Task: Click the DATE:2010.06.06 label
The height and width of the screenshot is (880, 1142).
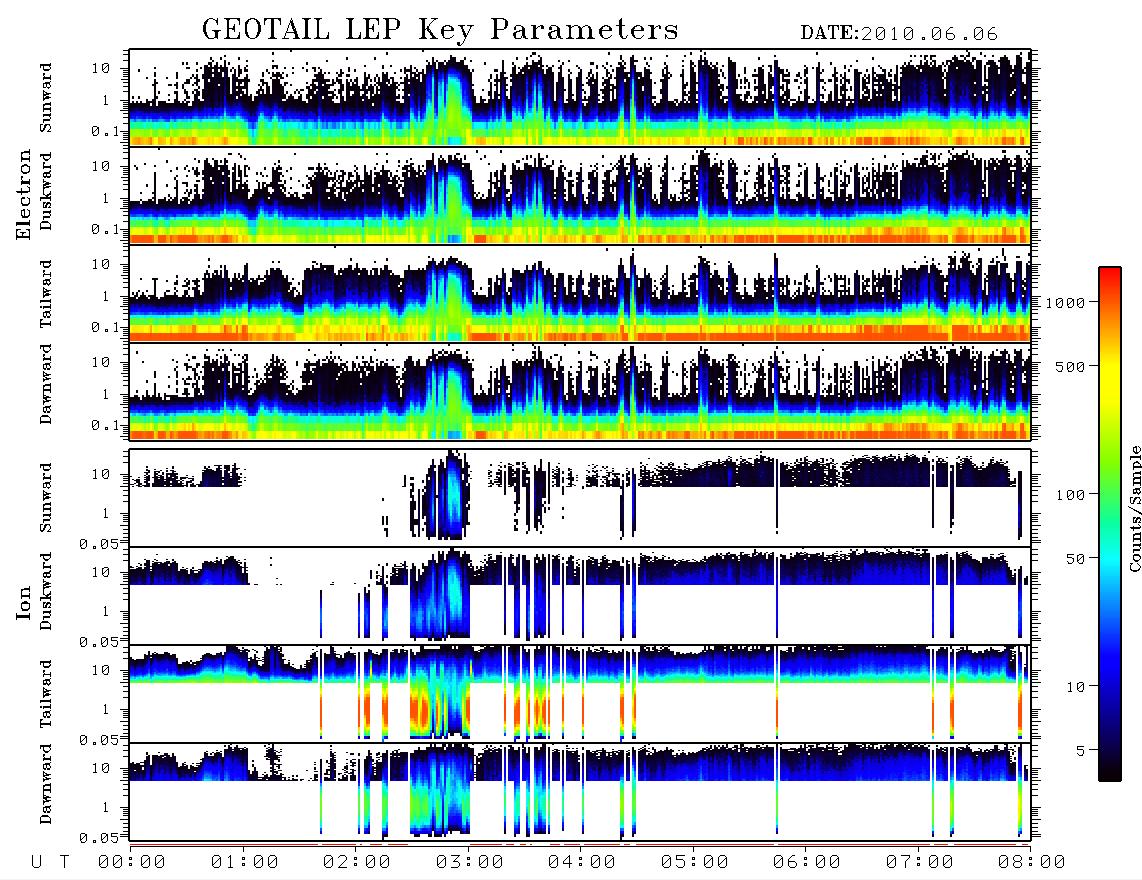Action: click(899, 34)
